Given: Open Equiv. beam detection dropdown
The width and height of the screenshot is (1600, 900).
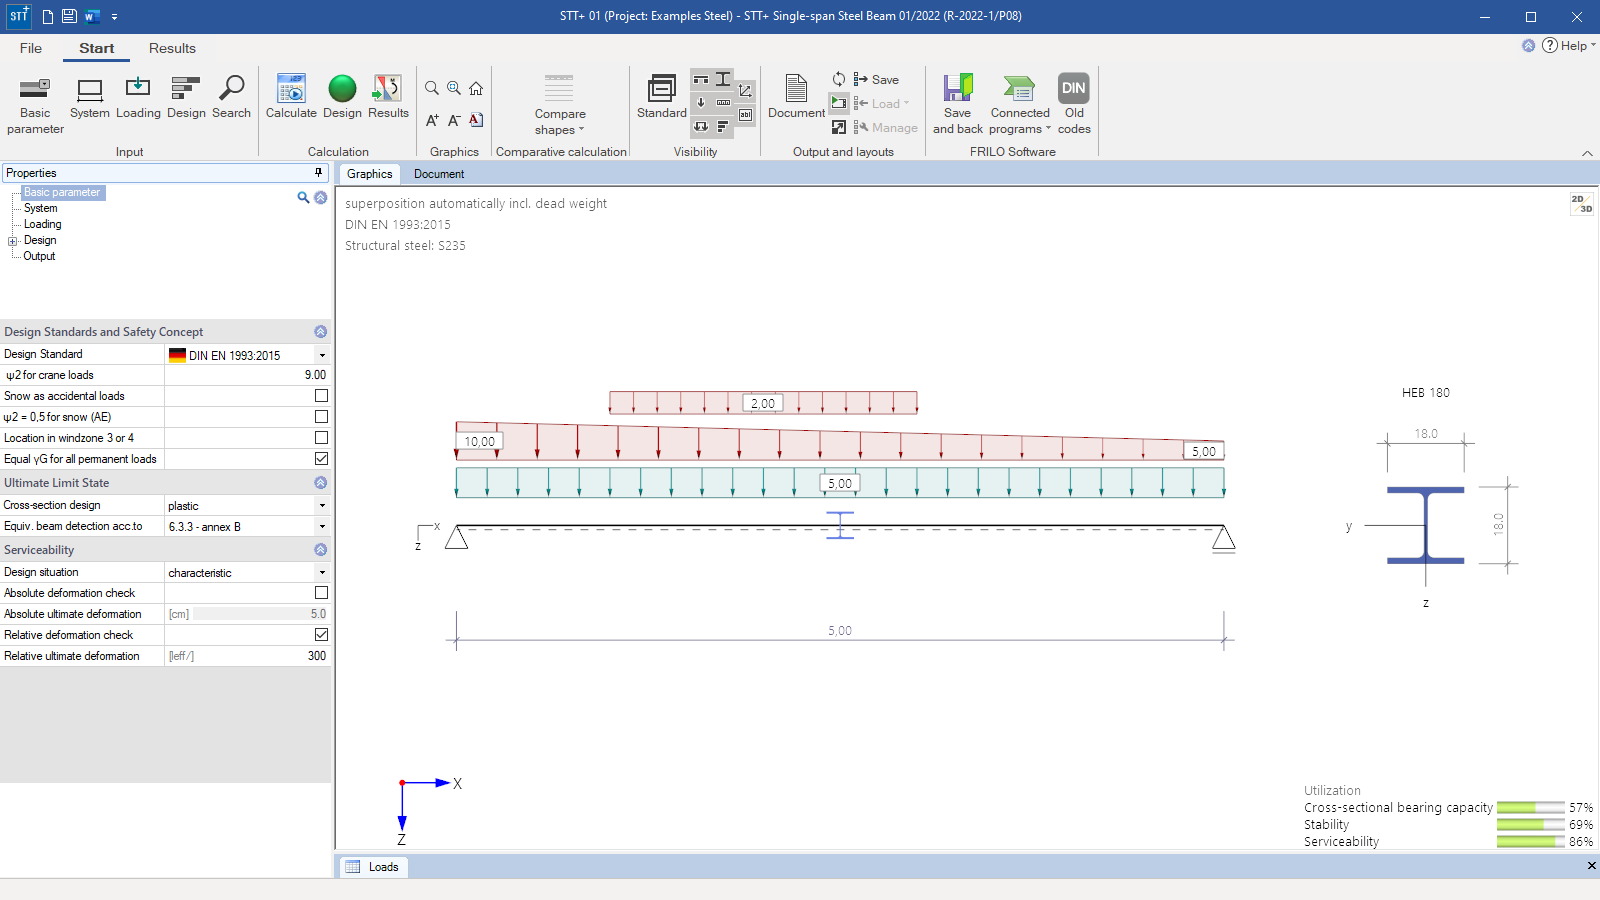Looking at the screenshot, I should point(322,527).
